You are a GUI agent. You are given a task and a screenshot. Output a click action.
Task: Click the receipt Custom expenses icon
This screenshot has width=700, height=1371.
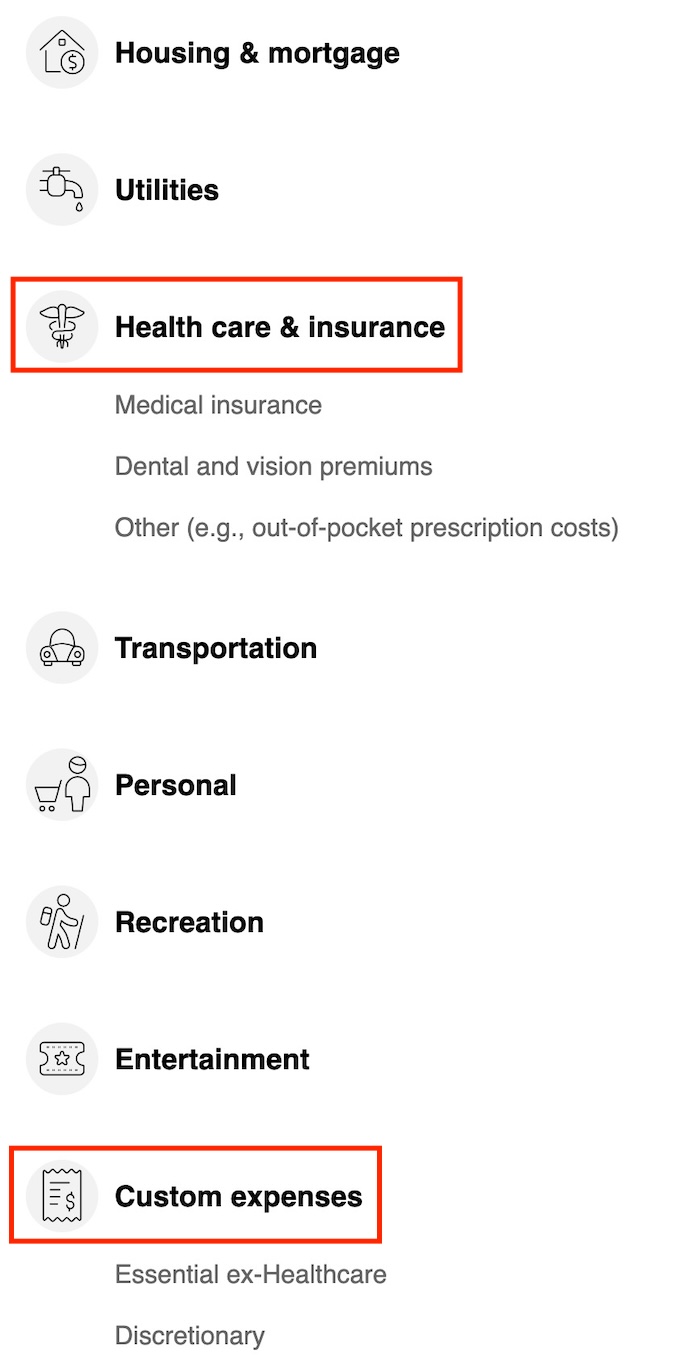click(62, 1196)
